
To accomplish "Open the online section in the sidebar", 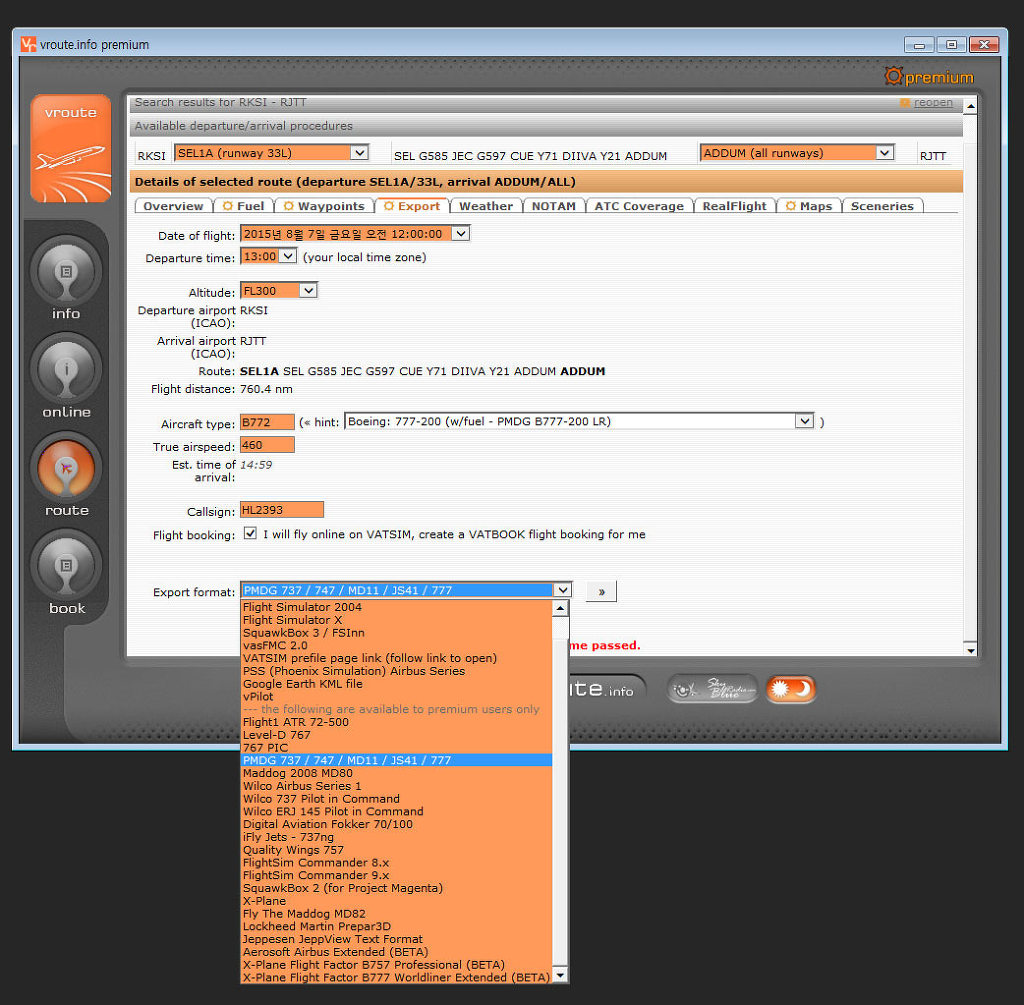I will [66, 370].
